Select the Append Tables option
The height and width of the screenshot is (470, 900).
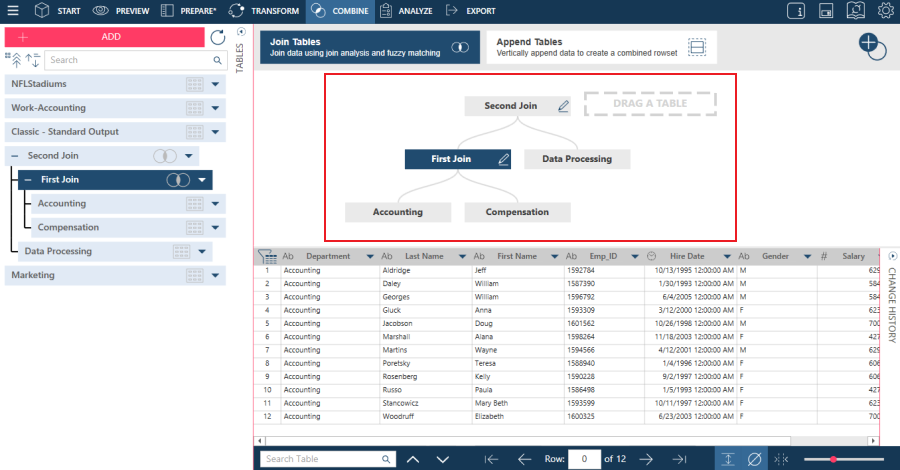pos(601,47)
